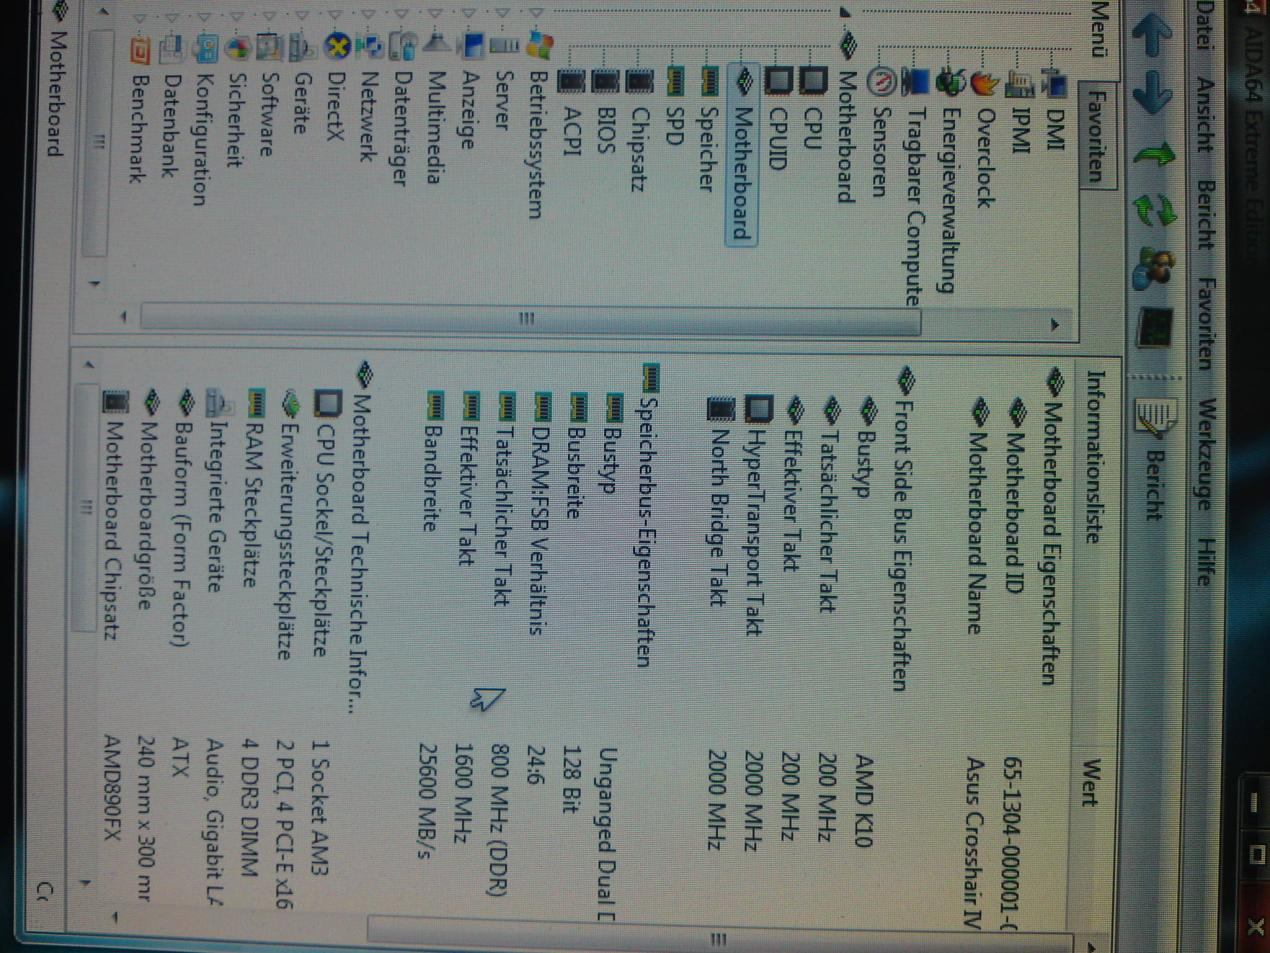Select the ACPI icon in the tree

click(571, 80)
